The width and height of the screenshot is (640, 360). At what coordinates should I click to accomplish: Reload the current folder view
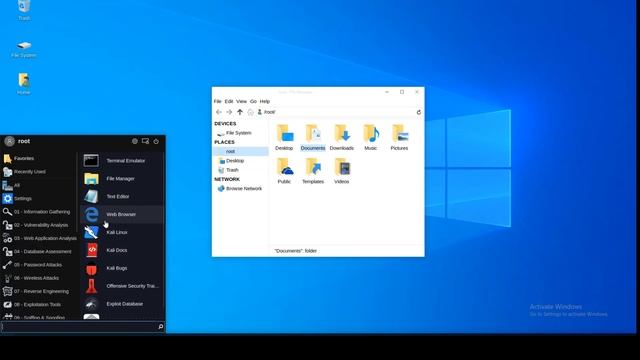pyautogui.click(x=419, y=112)
